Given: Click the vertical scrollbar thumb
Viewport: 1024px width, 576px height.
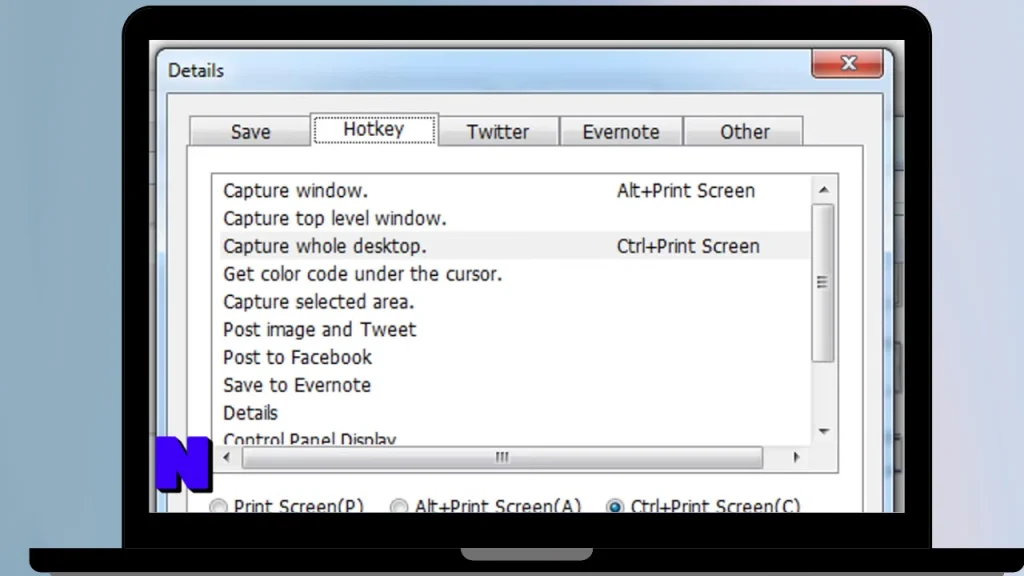Looking at the screenshot, I should [x=823, y=282].
